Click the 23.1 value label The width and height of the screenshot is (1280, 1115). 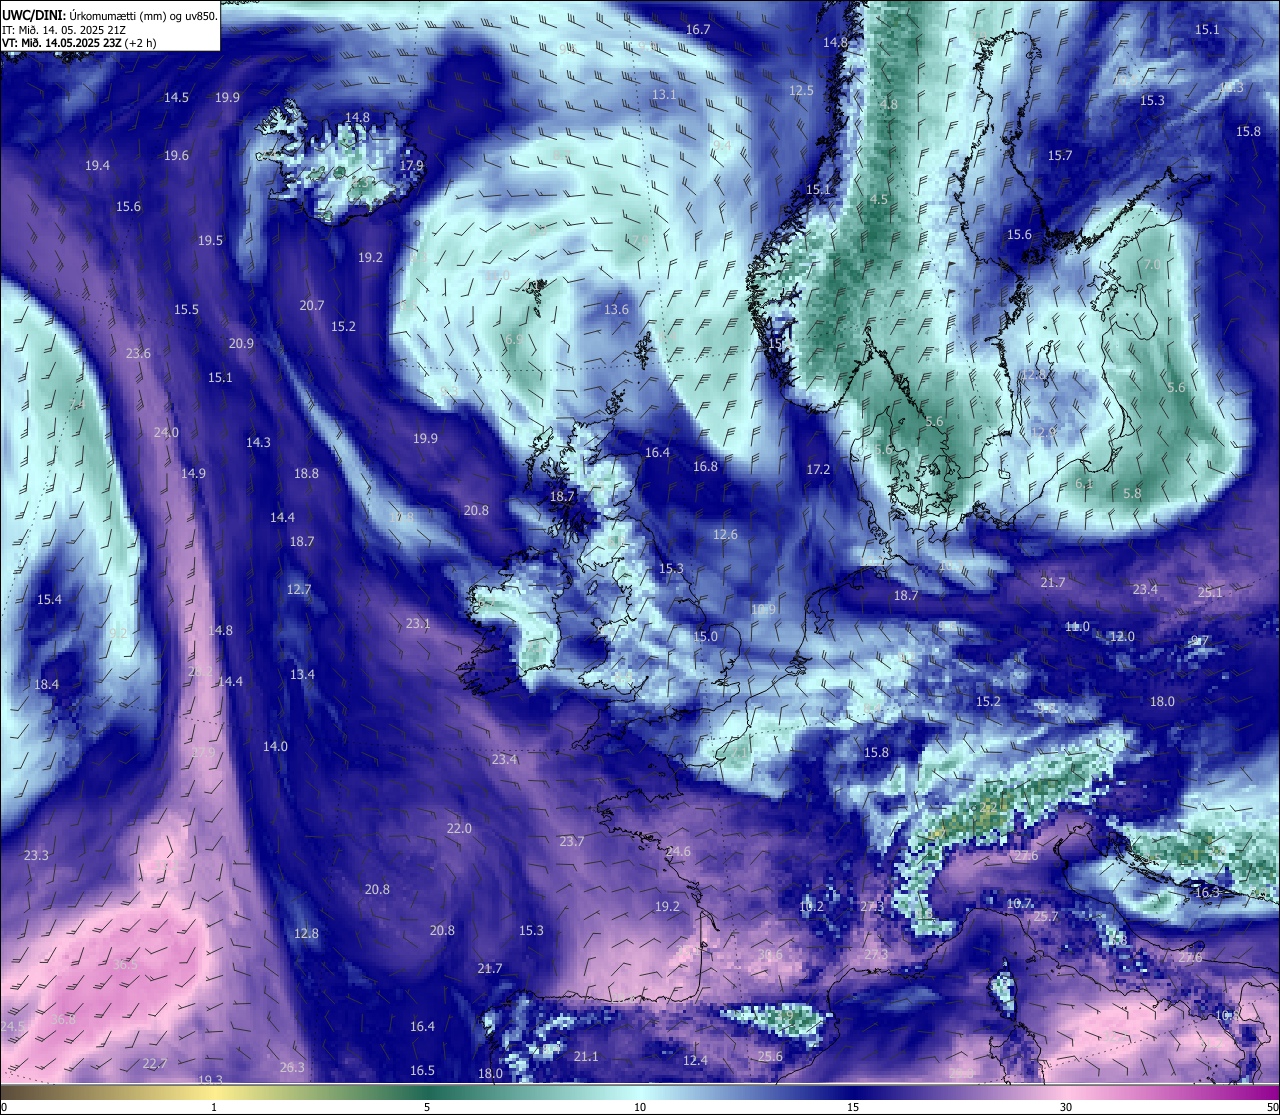coord(418,623)
